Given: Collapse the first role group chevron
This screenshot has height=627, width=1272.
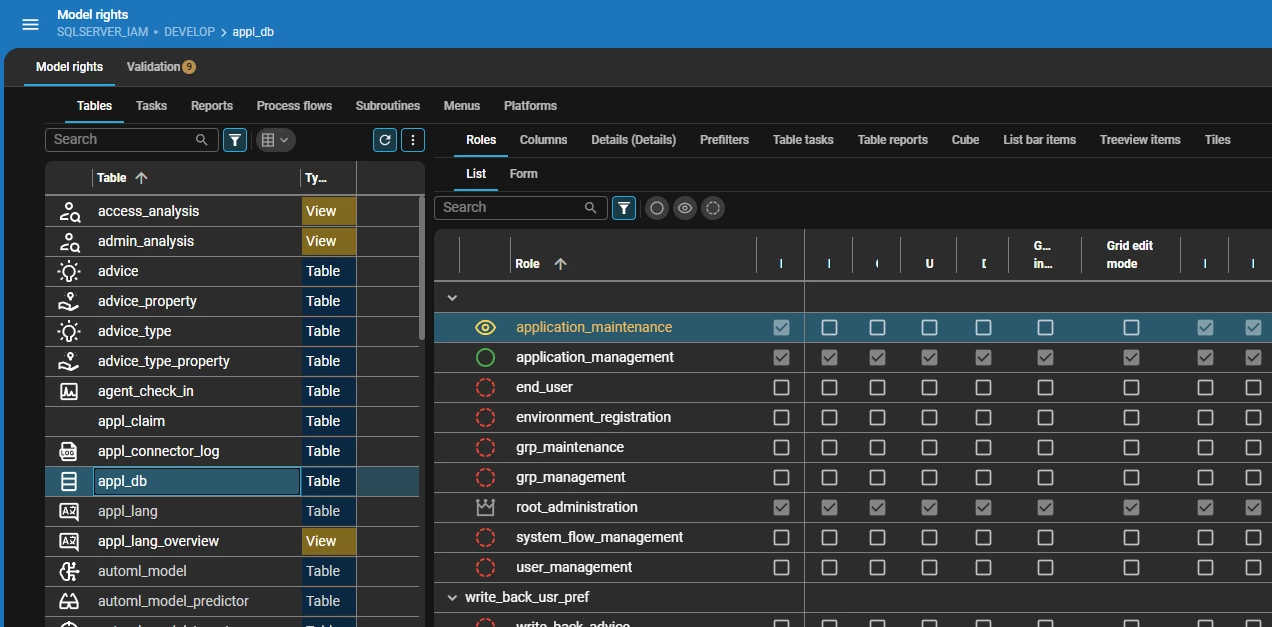Looking at the screenshot, I should click(452, 297).
